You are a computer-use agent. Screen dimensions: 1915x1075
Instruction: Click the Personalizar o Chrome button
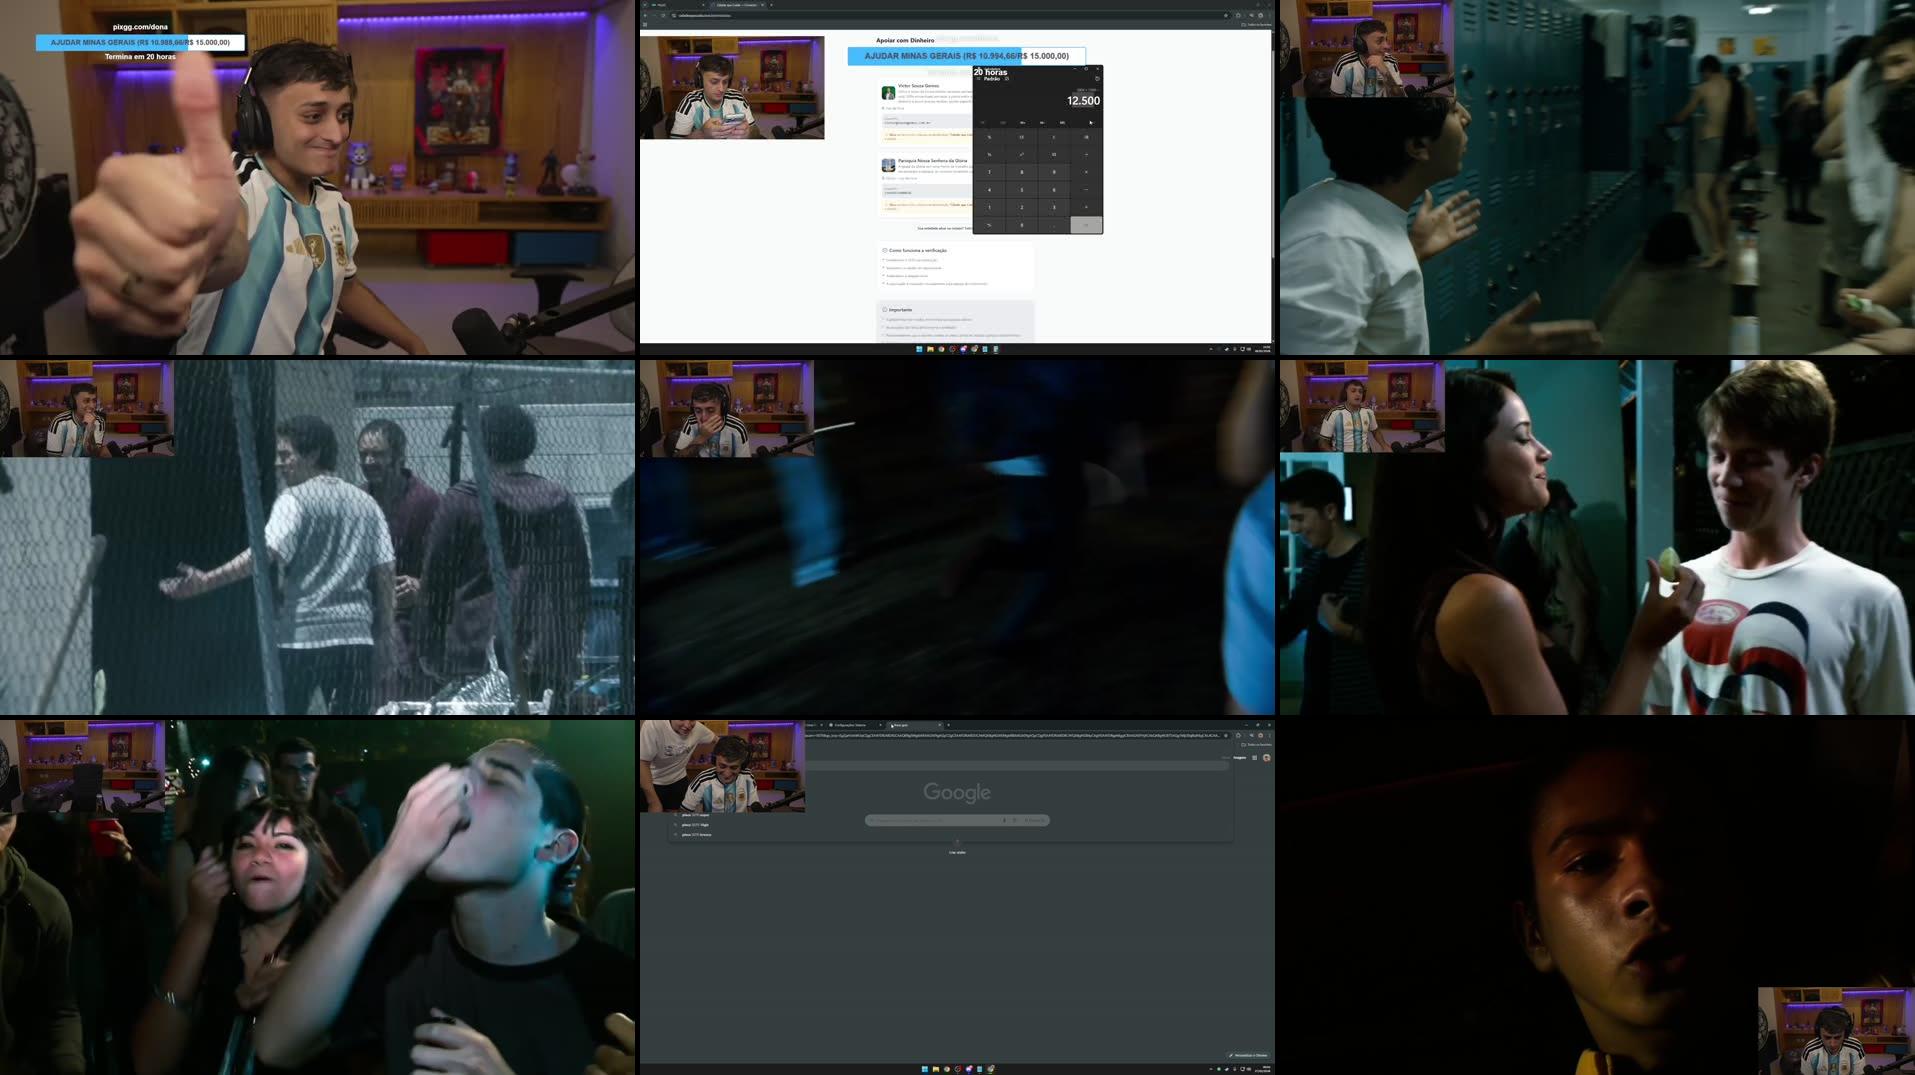[1245, 1055]
